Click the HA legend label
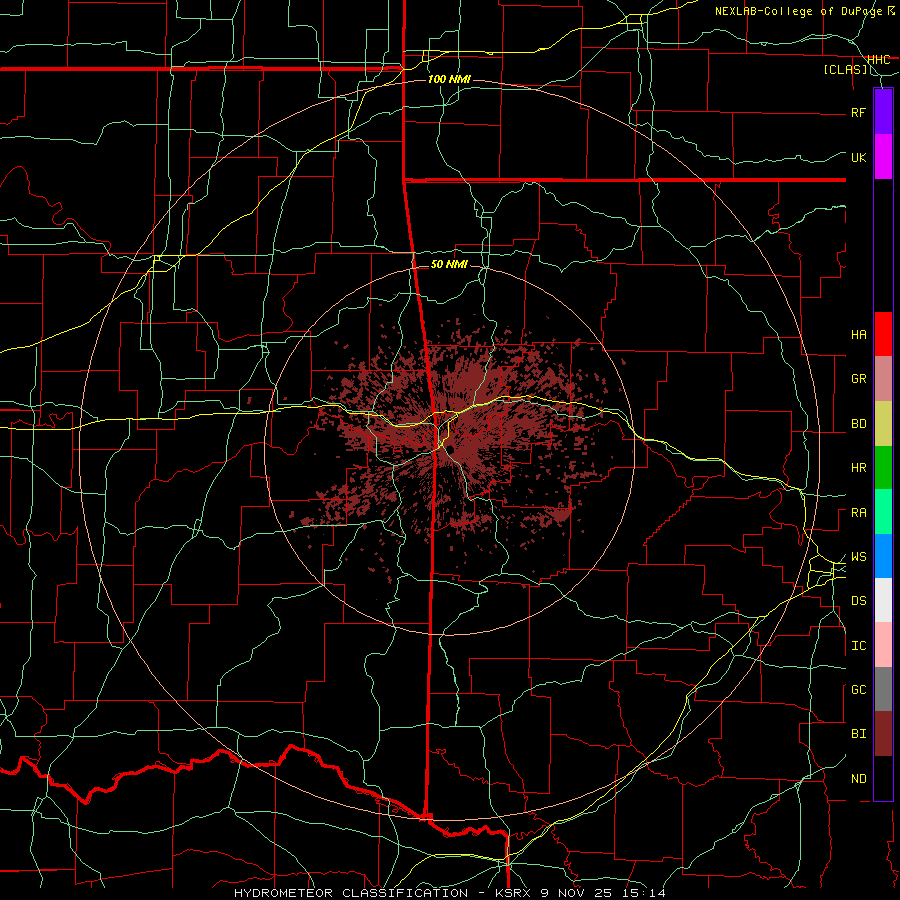 (x=858, y=335)
